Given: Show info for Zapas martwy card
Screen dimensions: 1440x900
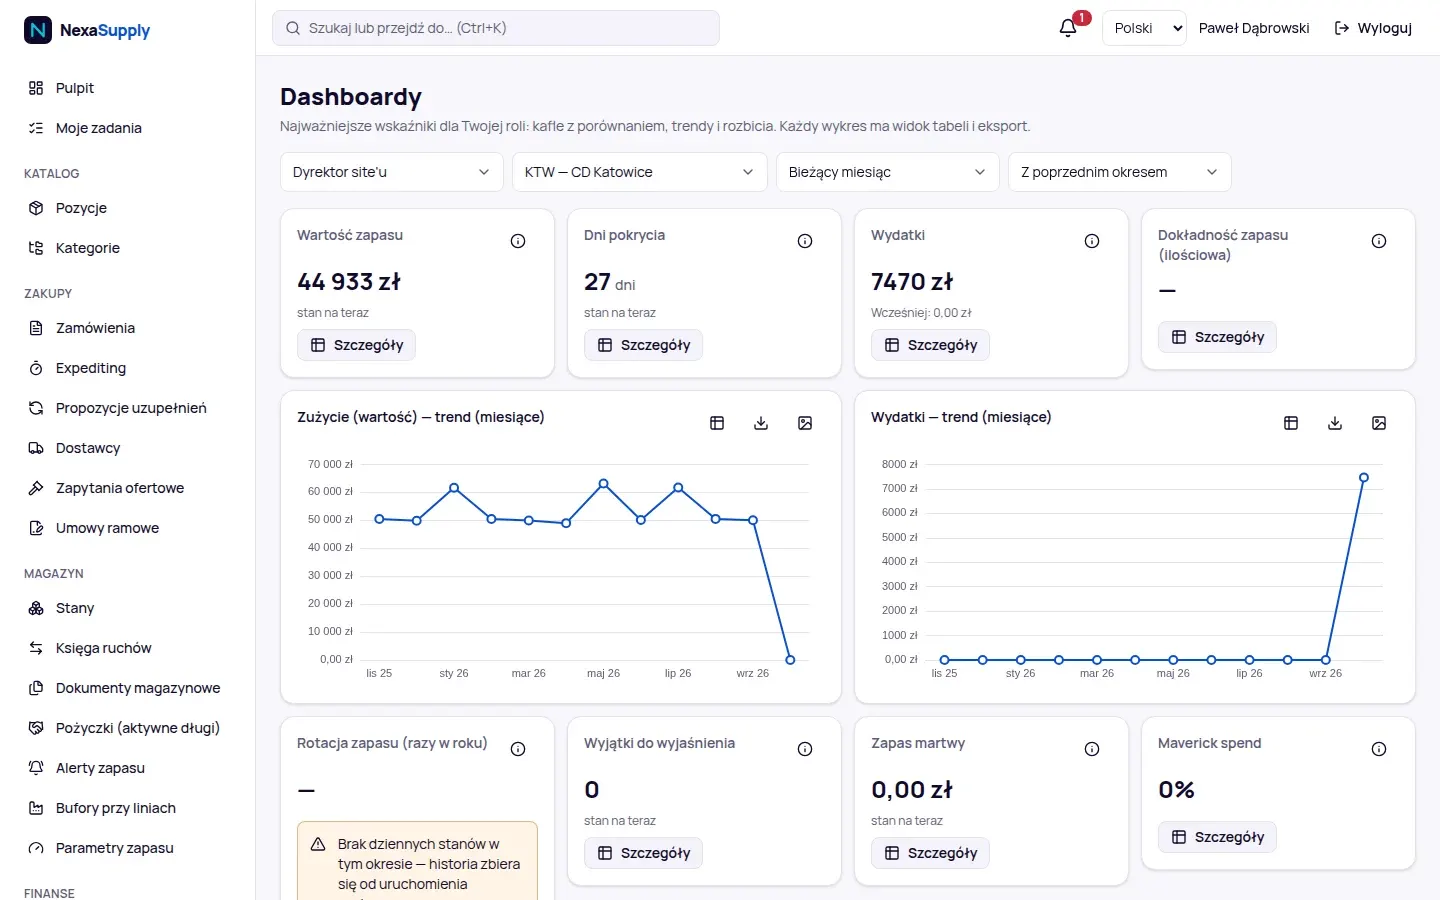Looking at the screenshot, I should [x=1092, y=749].
